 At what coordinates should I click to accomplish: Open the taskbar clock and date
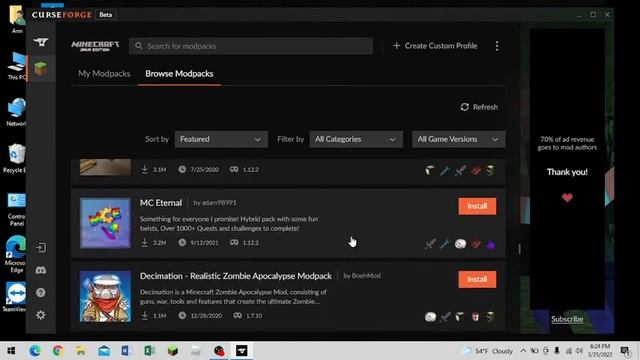pos(600,351)
